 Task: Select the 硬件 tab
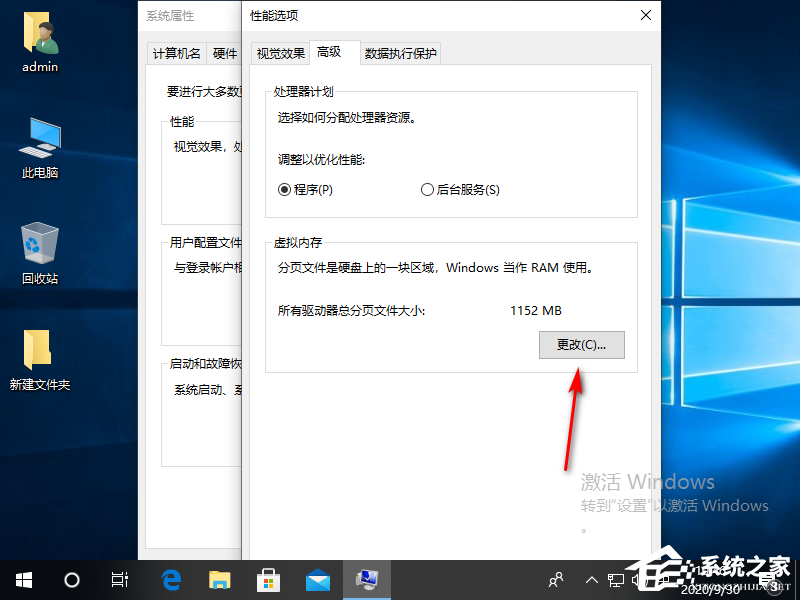coord(225,54)
